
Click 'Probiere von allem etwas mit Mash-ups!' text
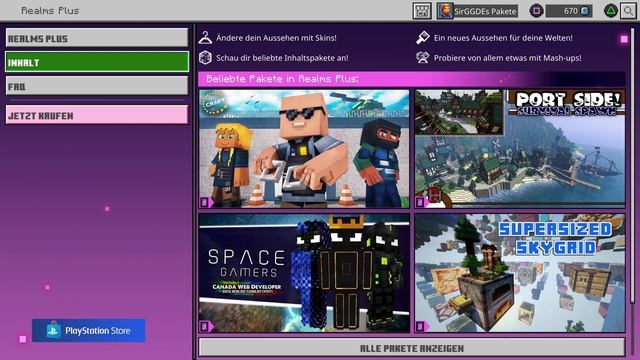point(508,58)
